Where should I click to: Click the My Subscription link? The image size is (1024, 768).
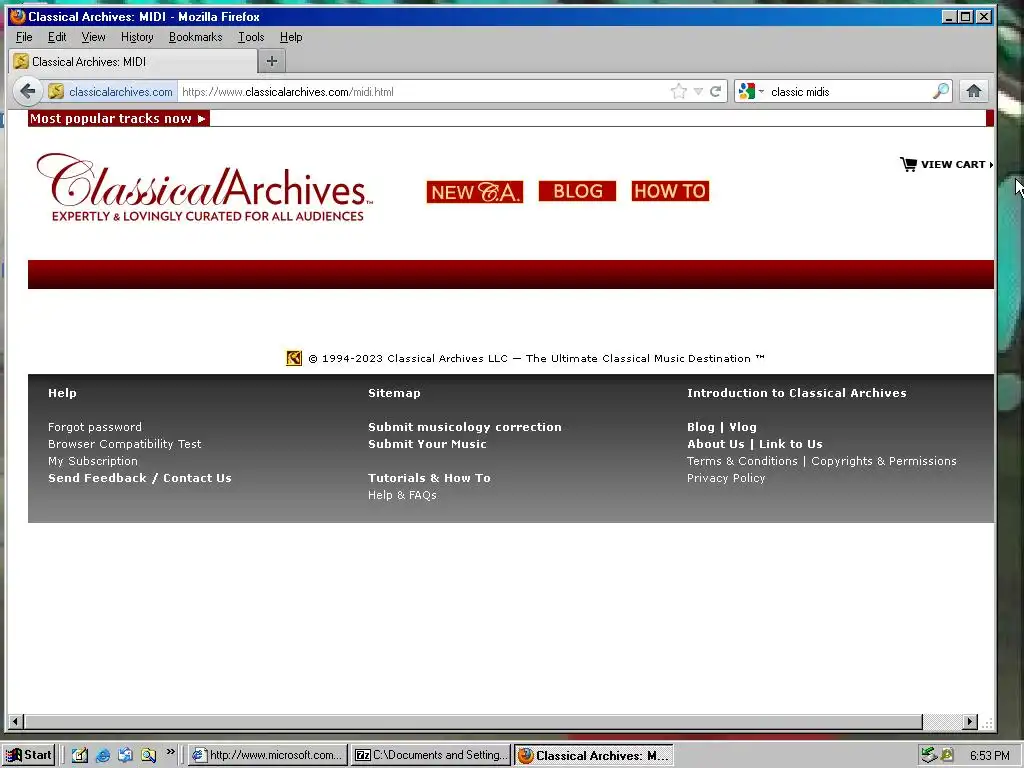(x=93, y=461)
